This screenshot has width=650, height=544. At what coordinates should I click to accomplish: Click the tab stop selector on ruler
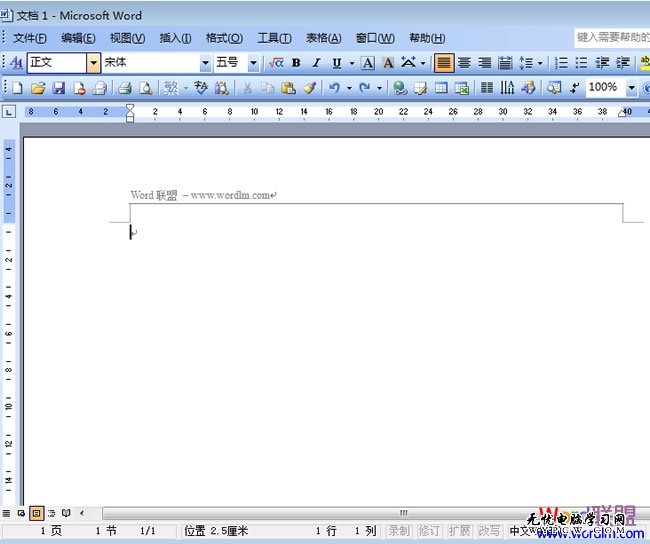point(9,112)
